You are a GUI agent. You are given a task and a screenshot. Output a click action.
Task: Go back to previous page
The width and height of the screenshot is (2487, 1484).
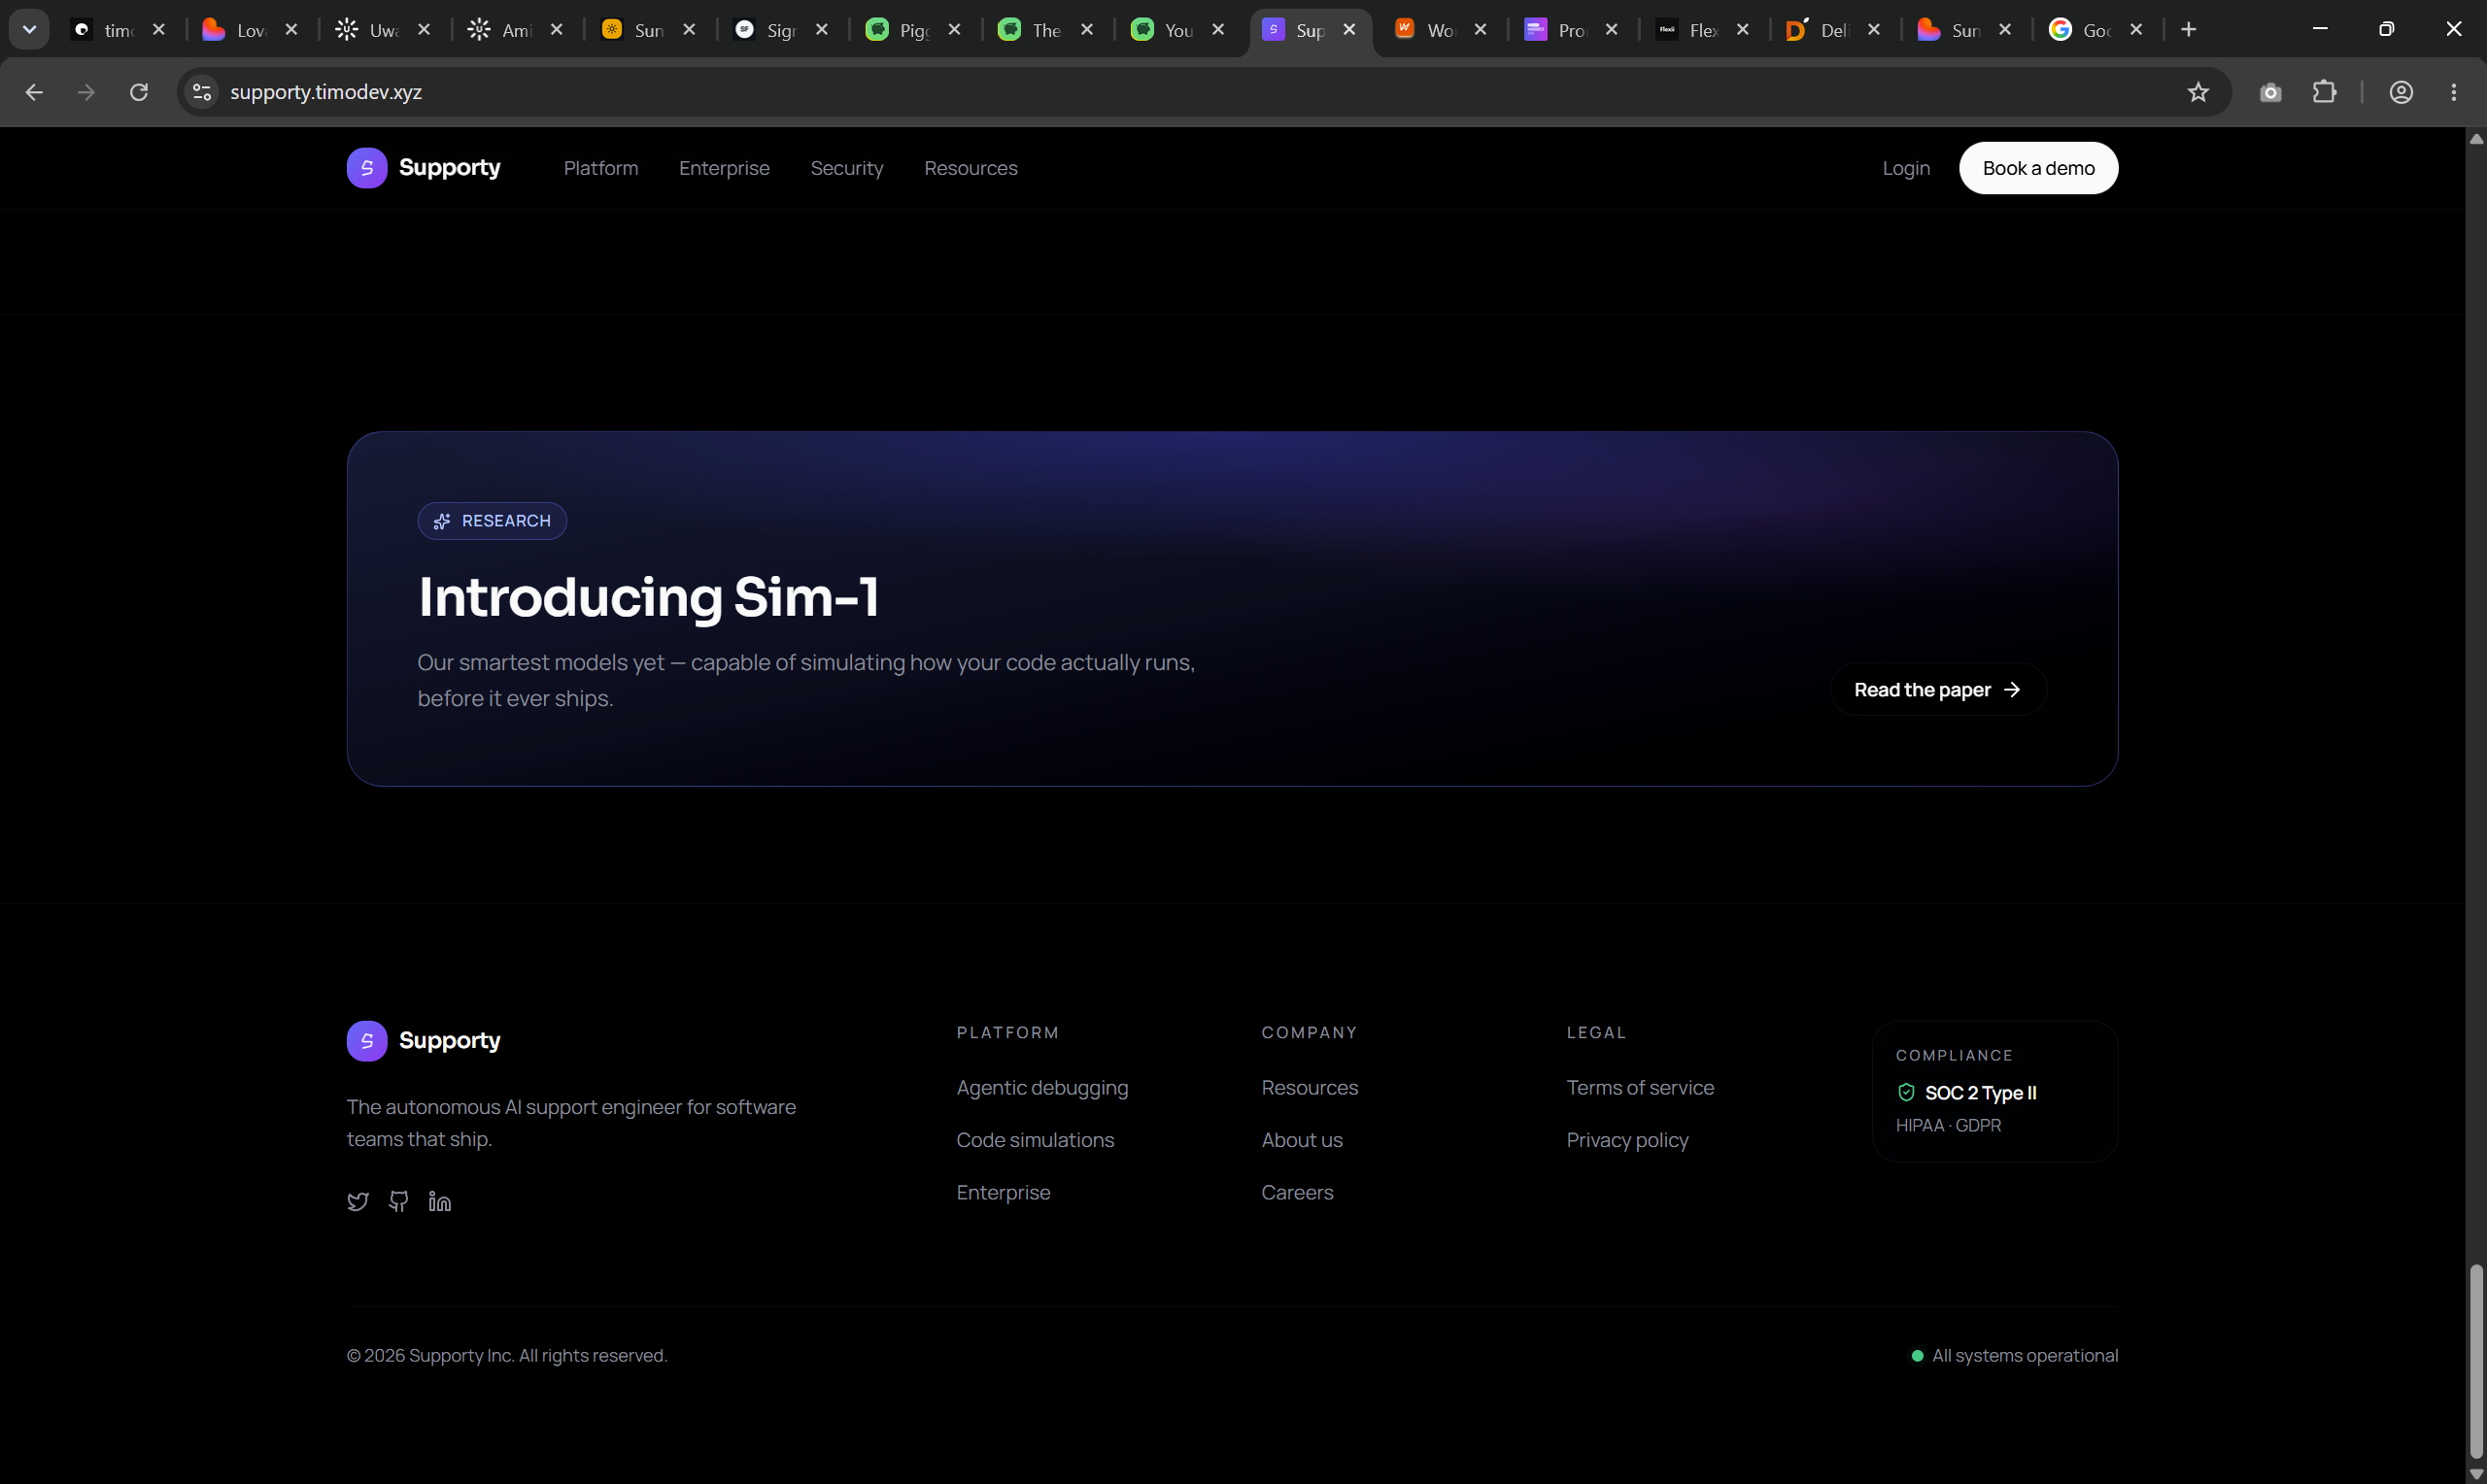(x=34, y=92)
